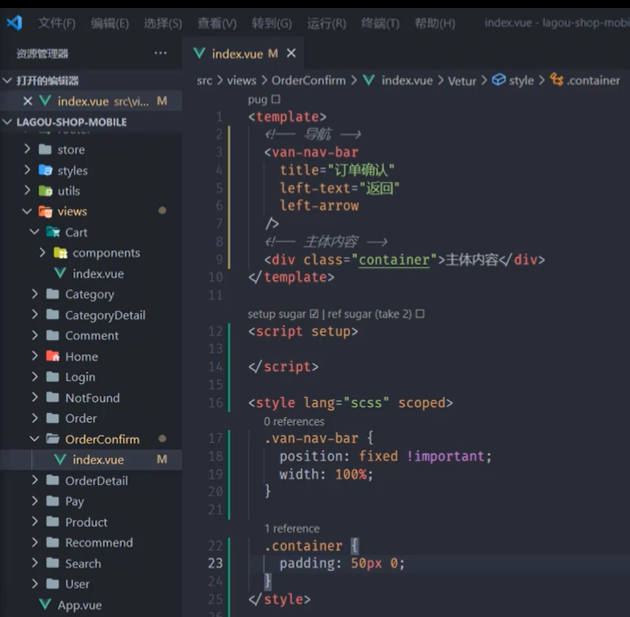
Task: Open the explorer panel more actions ellipsis
Action: (160, 53)
